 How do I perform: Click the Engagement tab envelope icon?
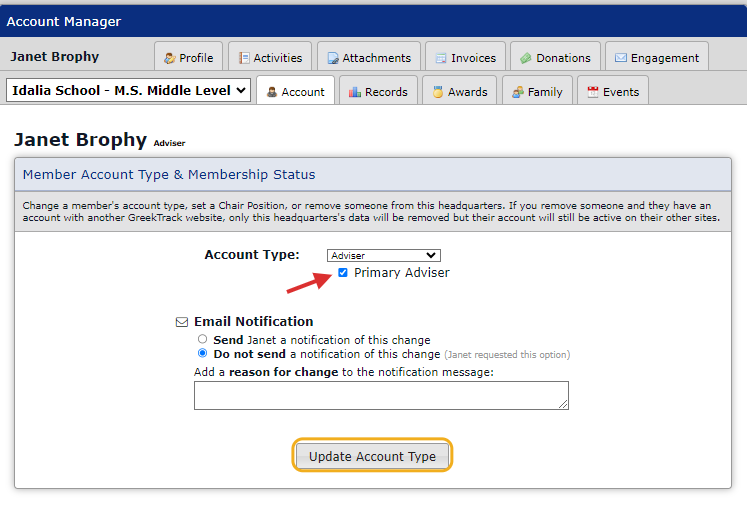(621, 58)
